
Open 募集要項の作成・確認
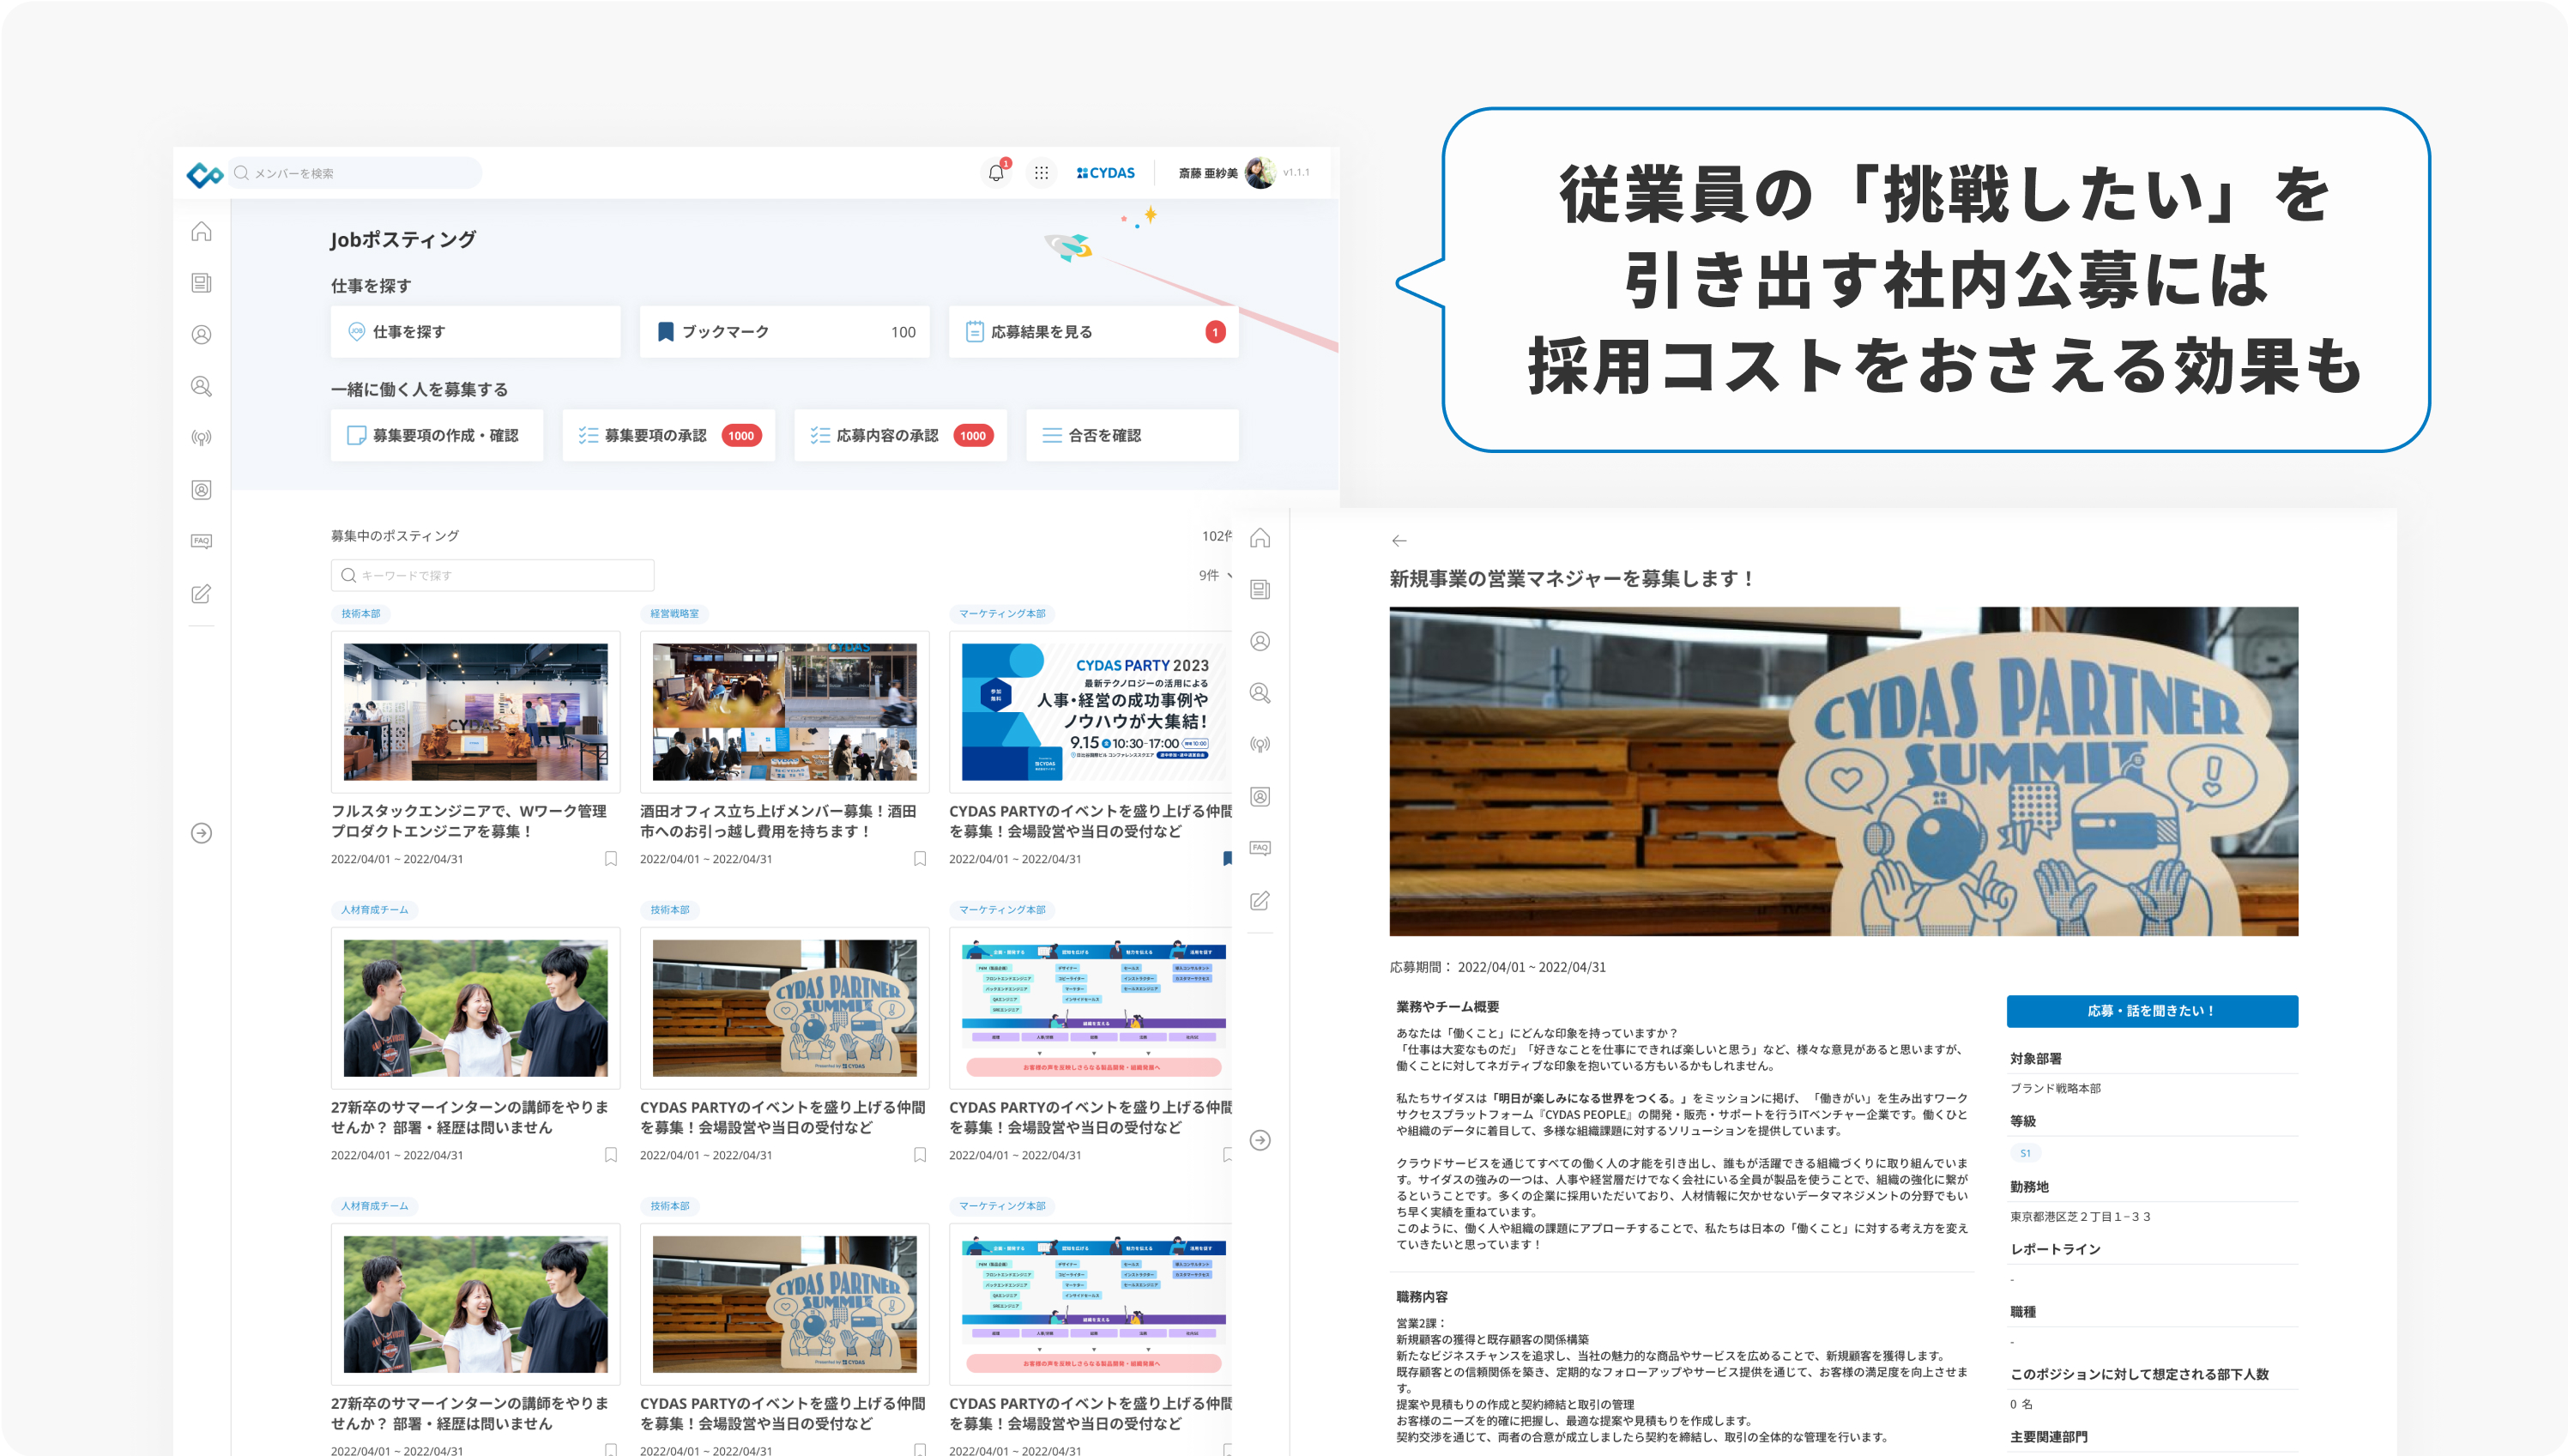click(x=437, y=435)
